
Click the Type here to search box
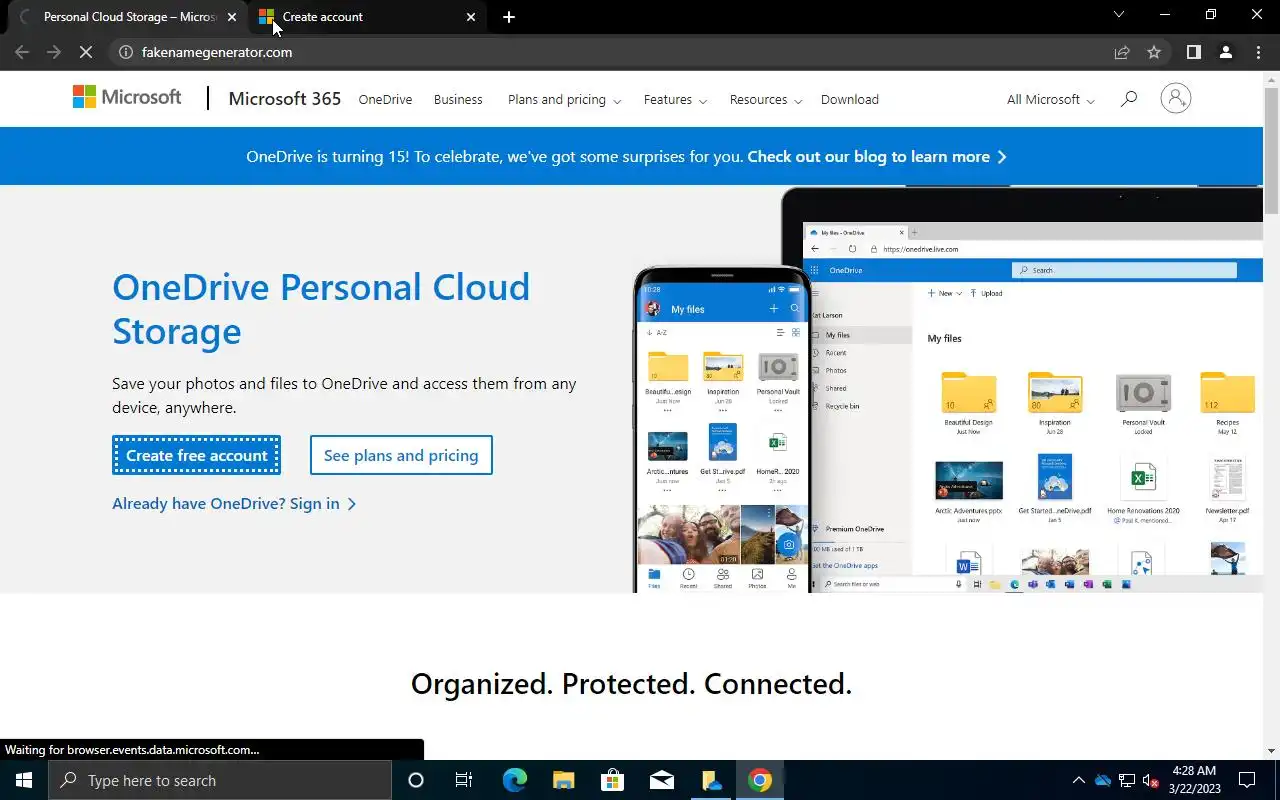pos(220,780)
